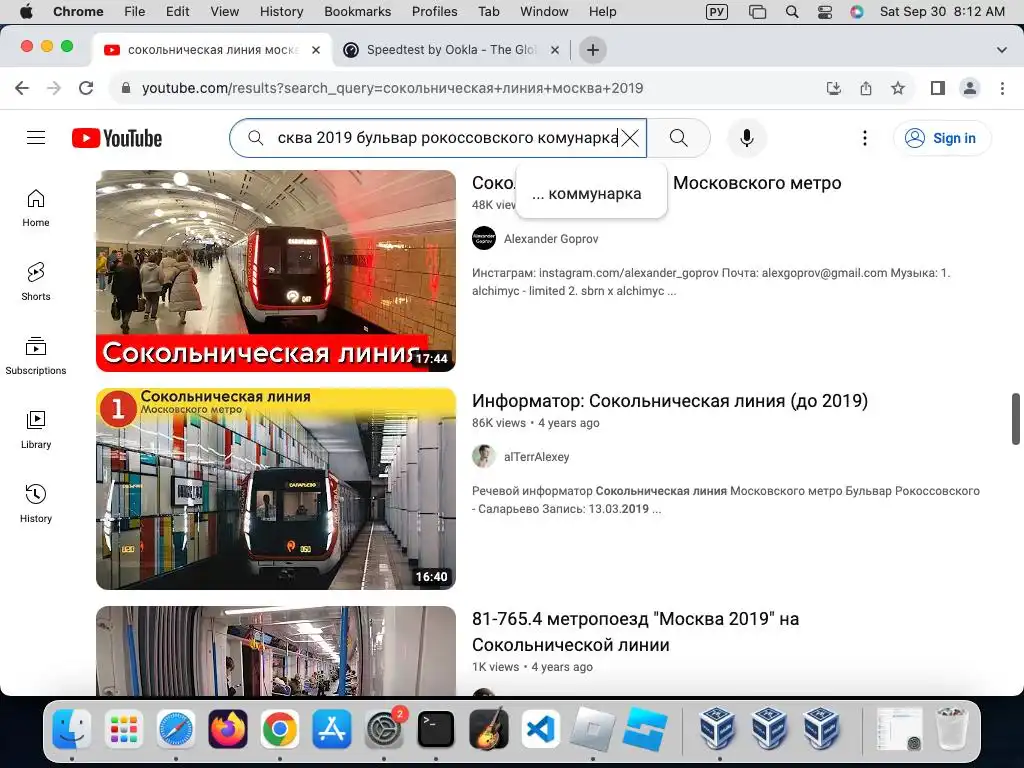Open YouTube settings three-dot menu
1024x768 pixels.
[865, 138]
